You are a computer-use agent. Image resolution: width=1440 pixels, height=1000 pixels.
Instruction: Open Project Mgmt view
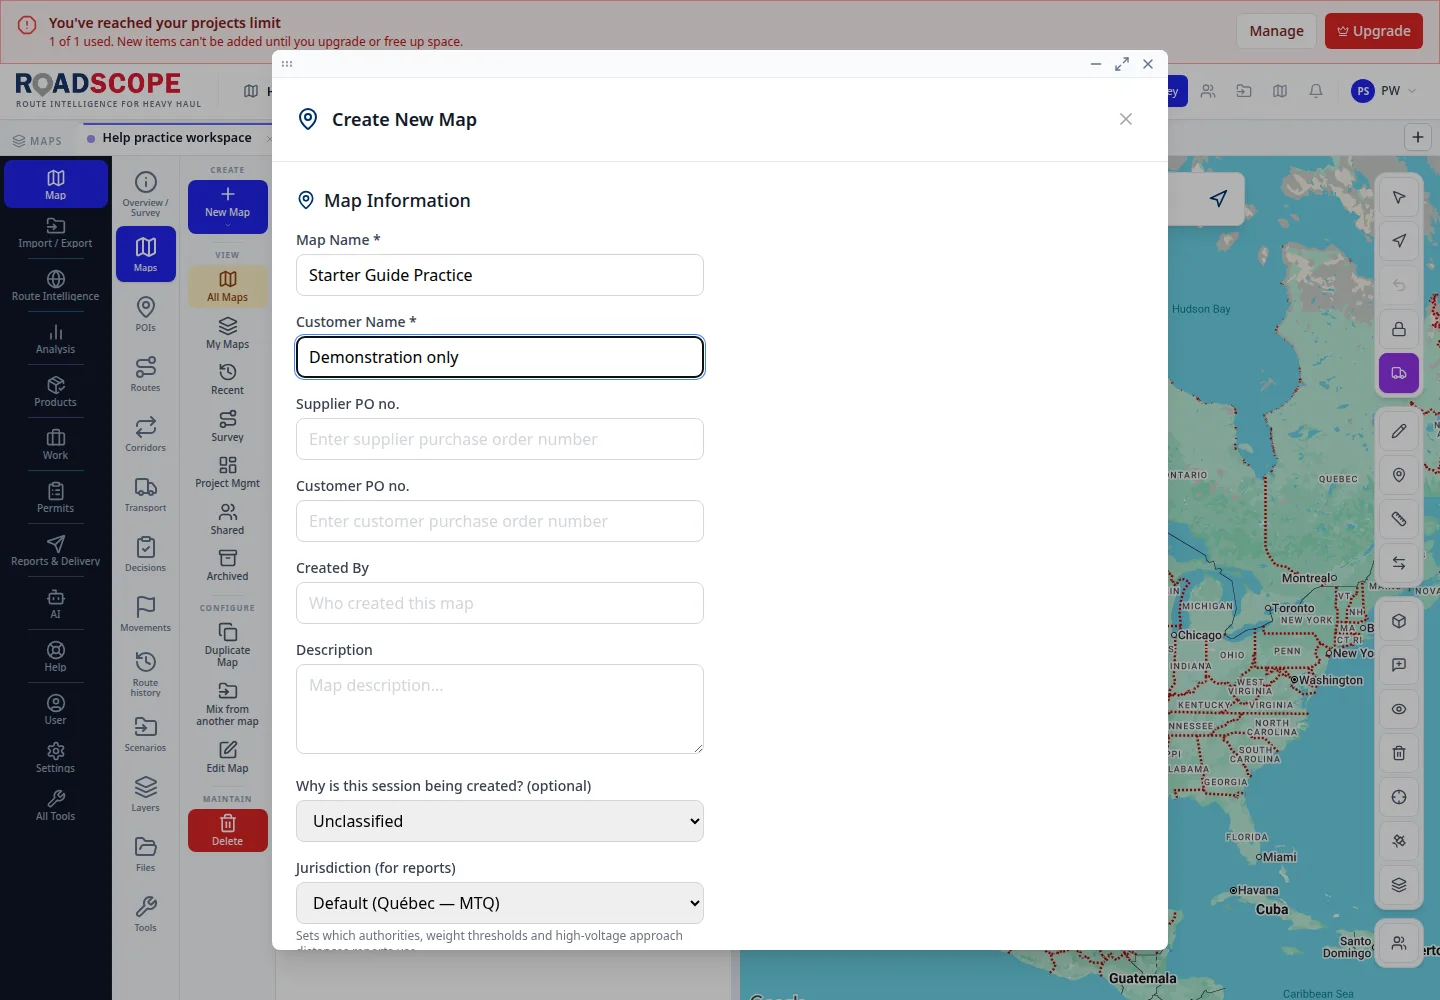[228, 472]
